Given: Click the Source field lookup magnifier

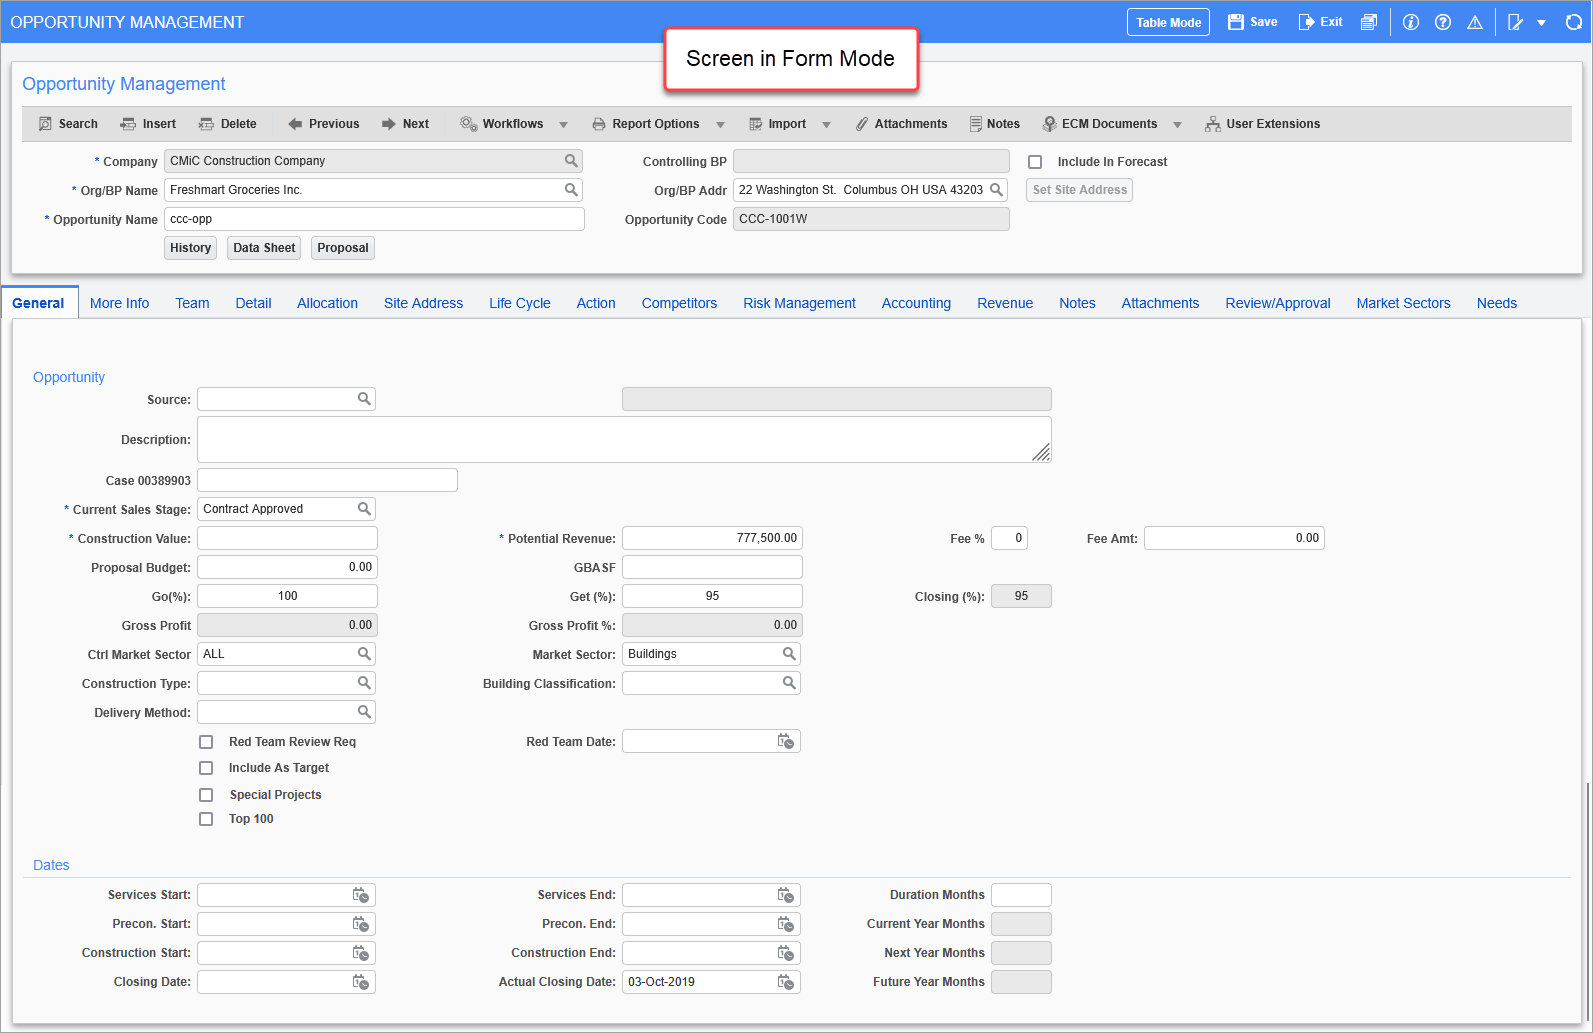Looking at the screenshot, I should (364, 399).
